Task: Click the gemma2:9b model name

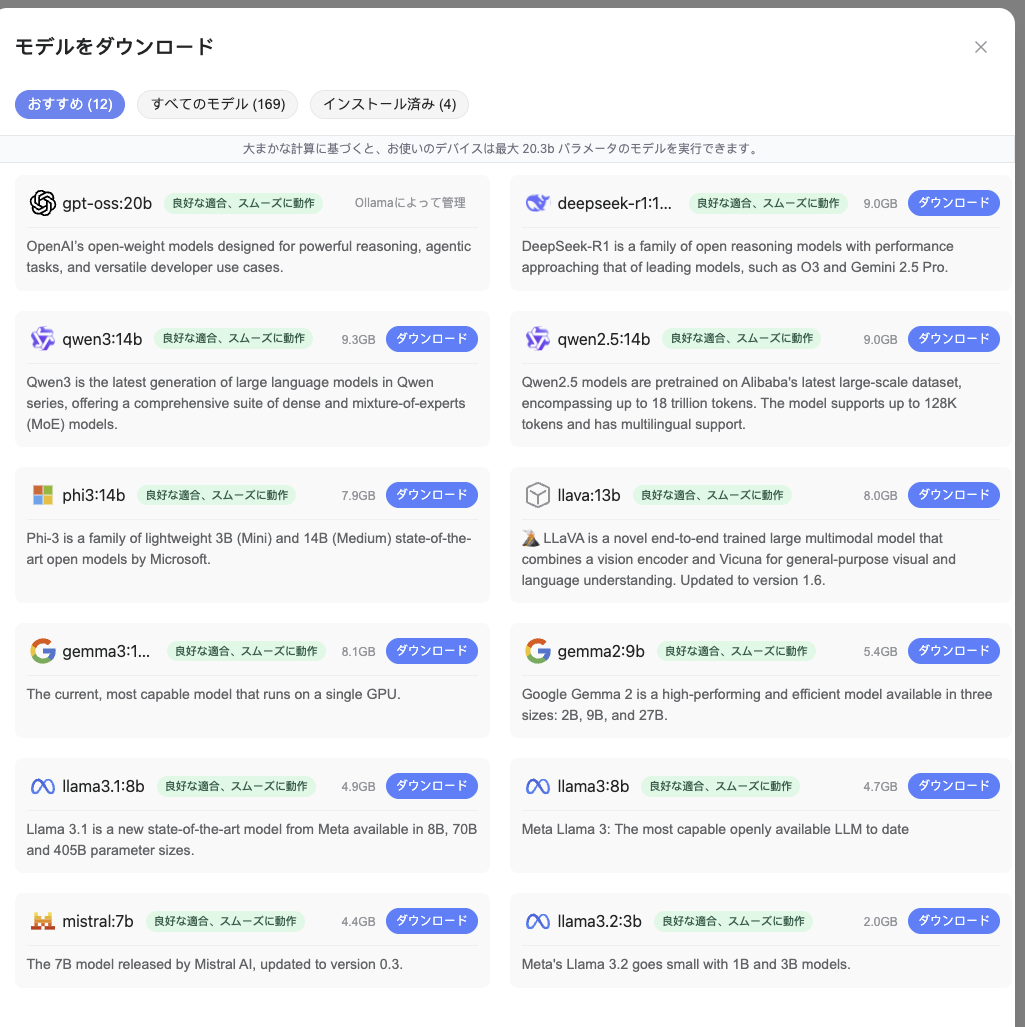Action: (601, 651)
